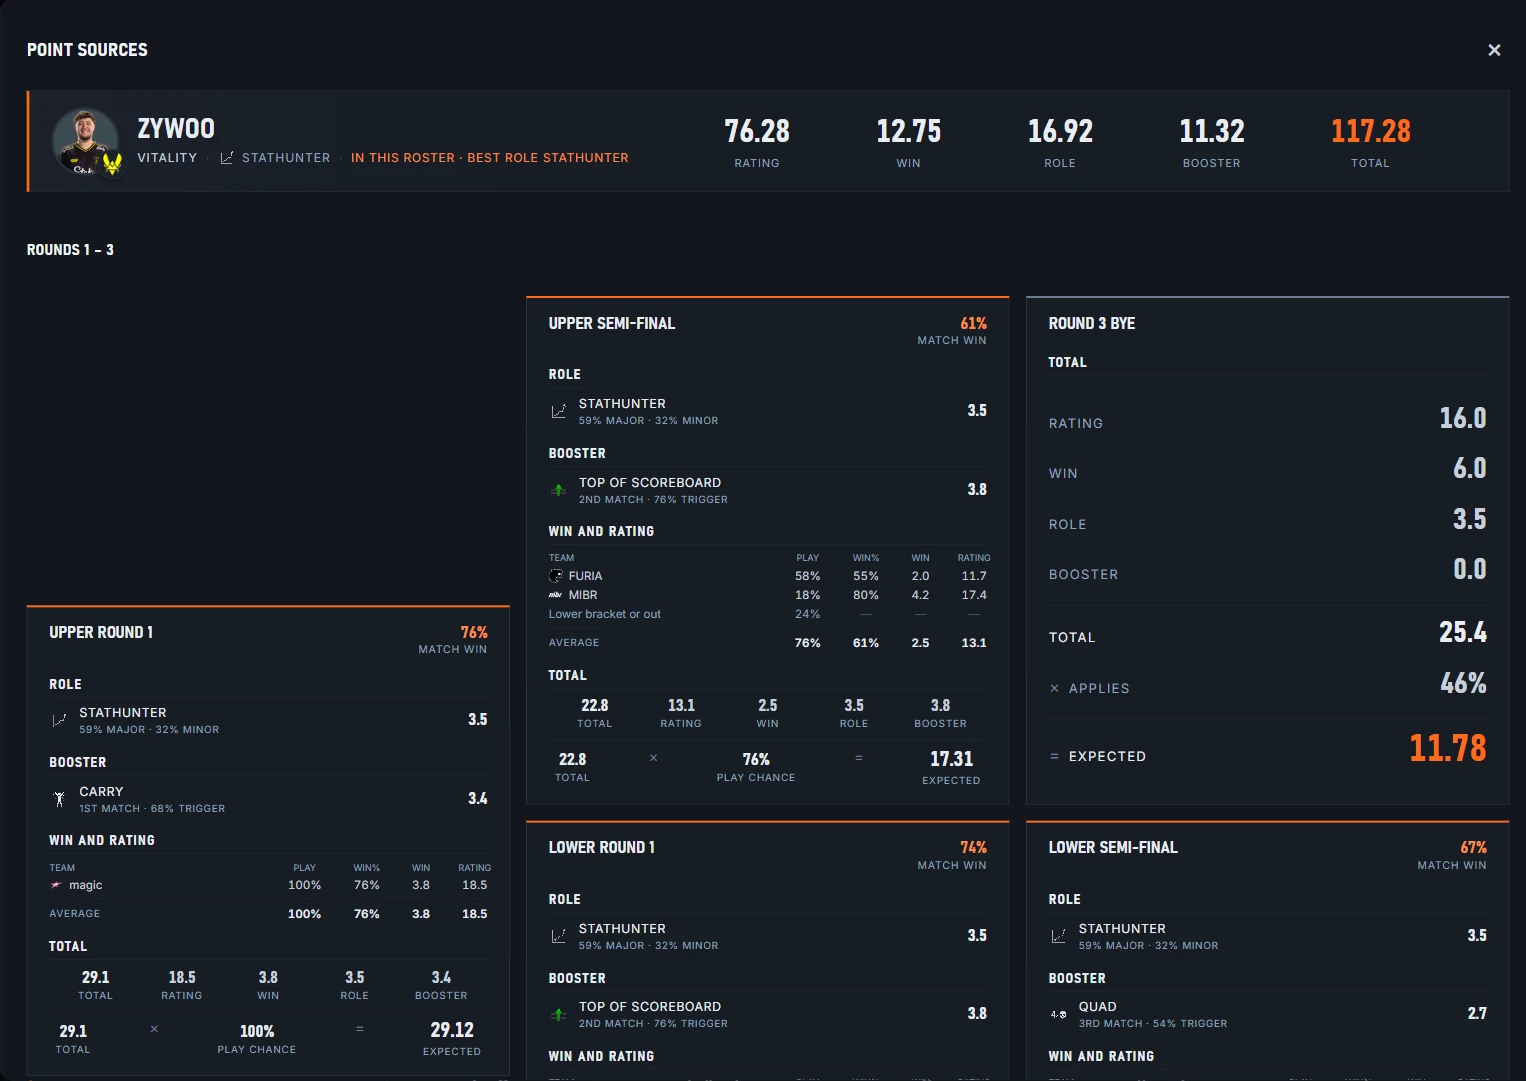Click the 2.7 Quad booster value
The image size is (1526, 1081).
[x=1477, y=1014]
